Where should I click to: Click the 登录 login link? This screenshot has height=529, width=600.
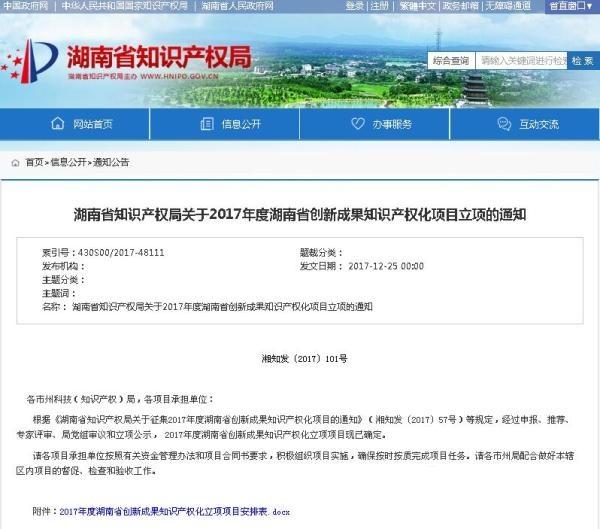click(x=354, y=6)
